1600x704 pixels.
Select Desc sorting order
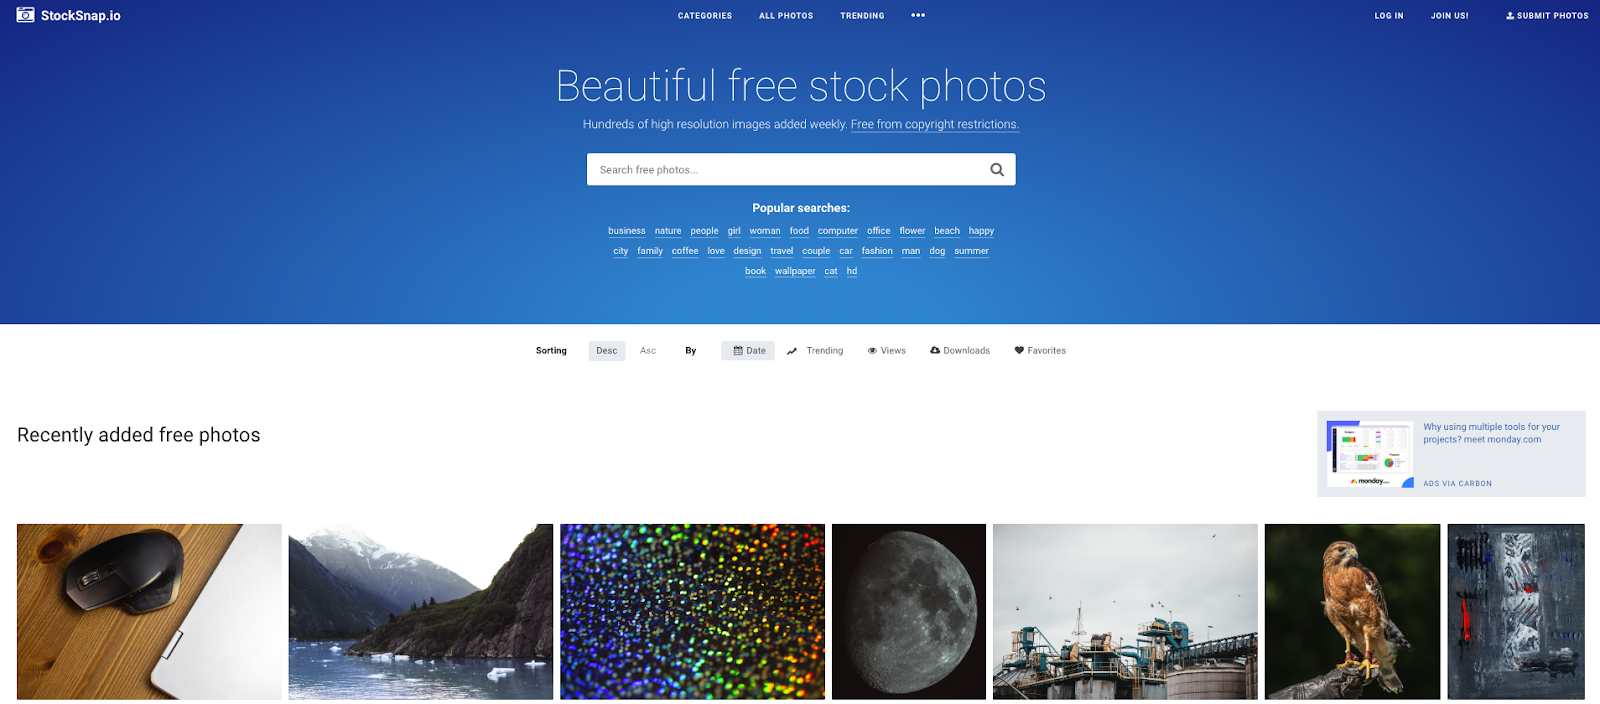tap(607, 351)
